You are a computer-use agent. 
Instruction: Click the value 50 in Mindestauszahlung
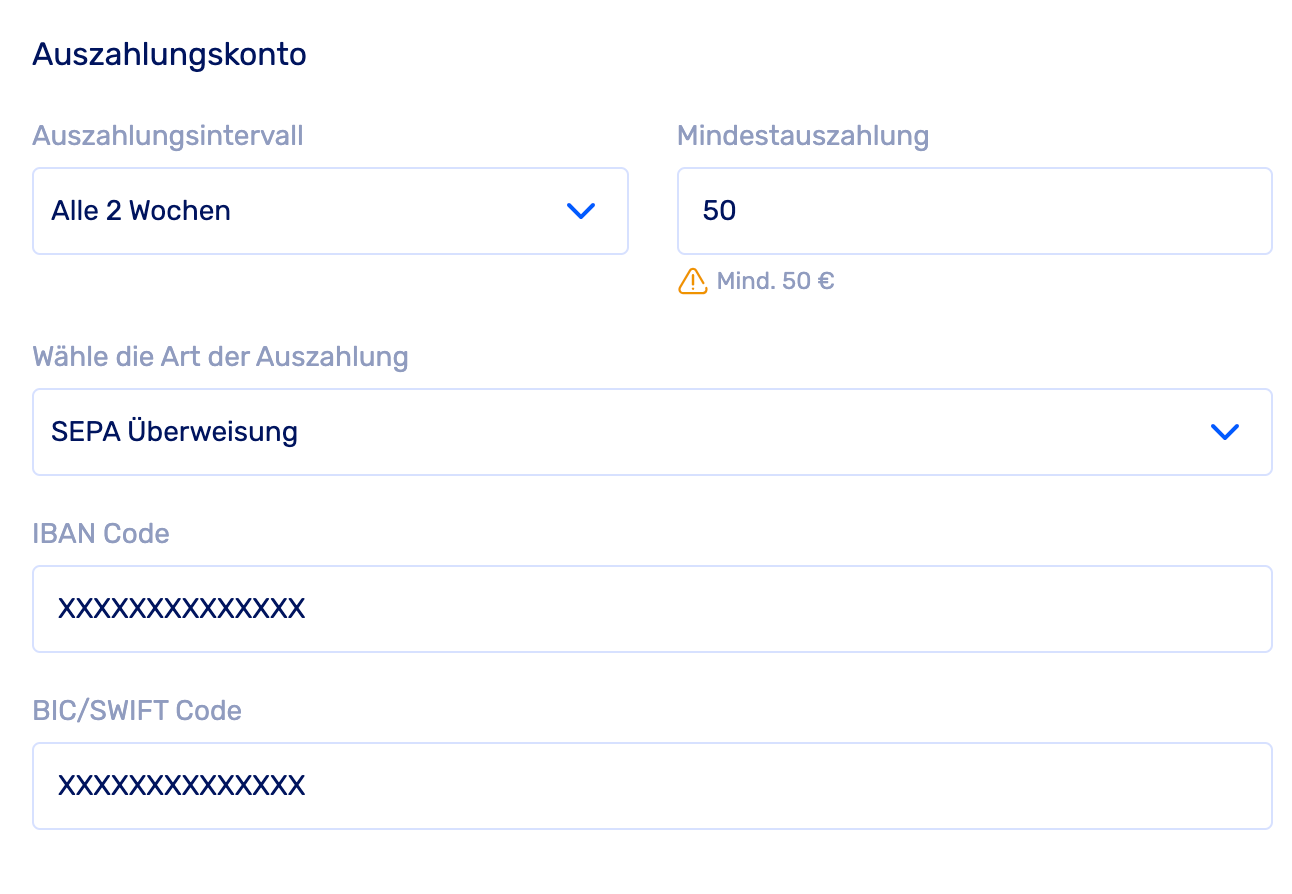coord(719,211)
